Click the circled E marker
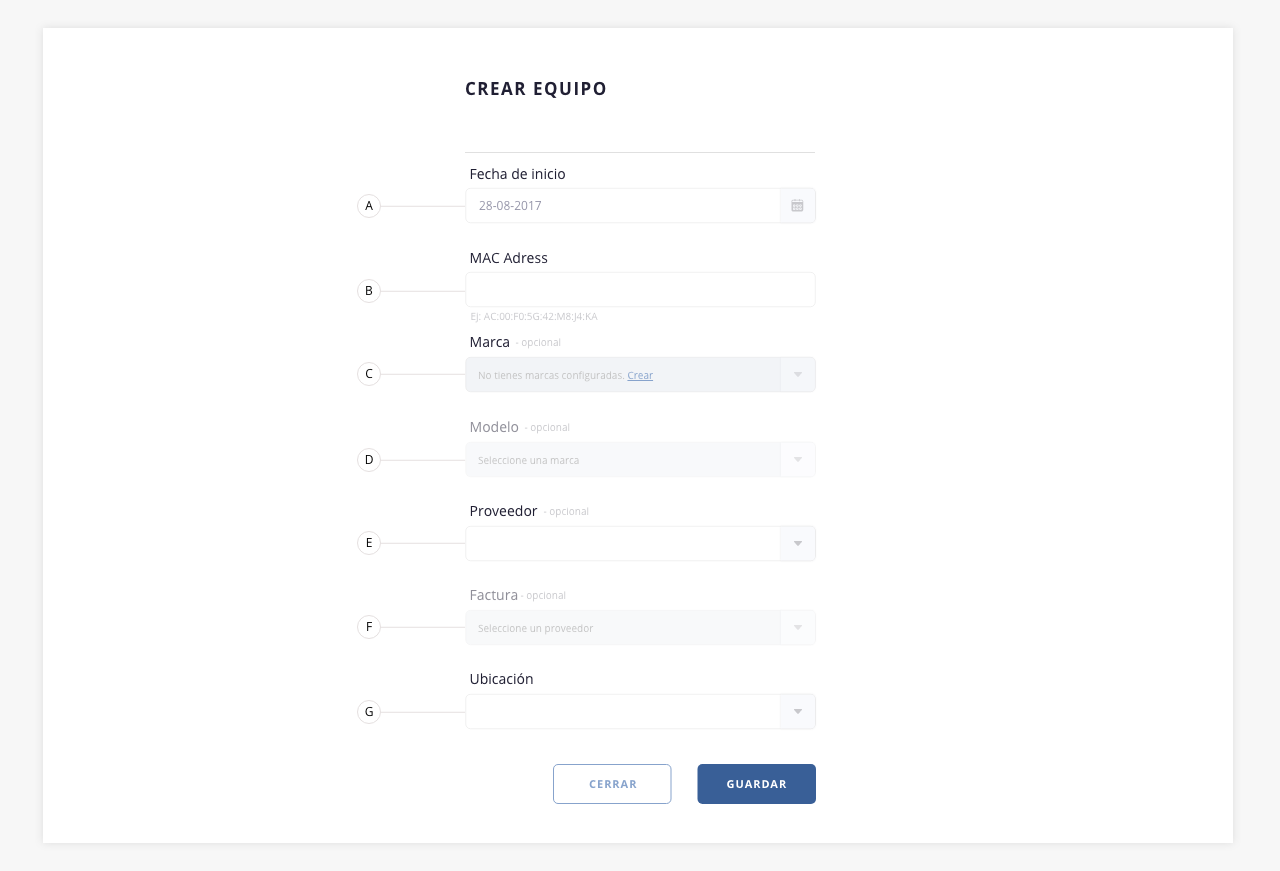The width and height of the screenshot is (1280, 871). tap(369, 543)
